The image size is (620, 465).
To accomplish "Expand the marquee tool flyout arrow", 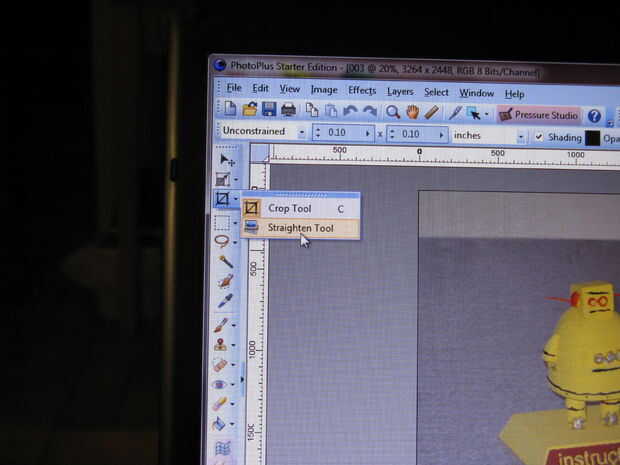I will (235, 223).
